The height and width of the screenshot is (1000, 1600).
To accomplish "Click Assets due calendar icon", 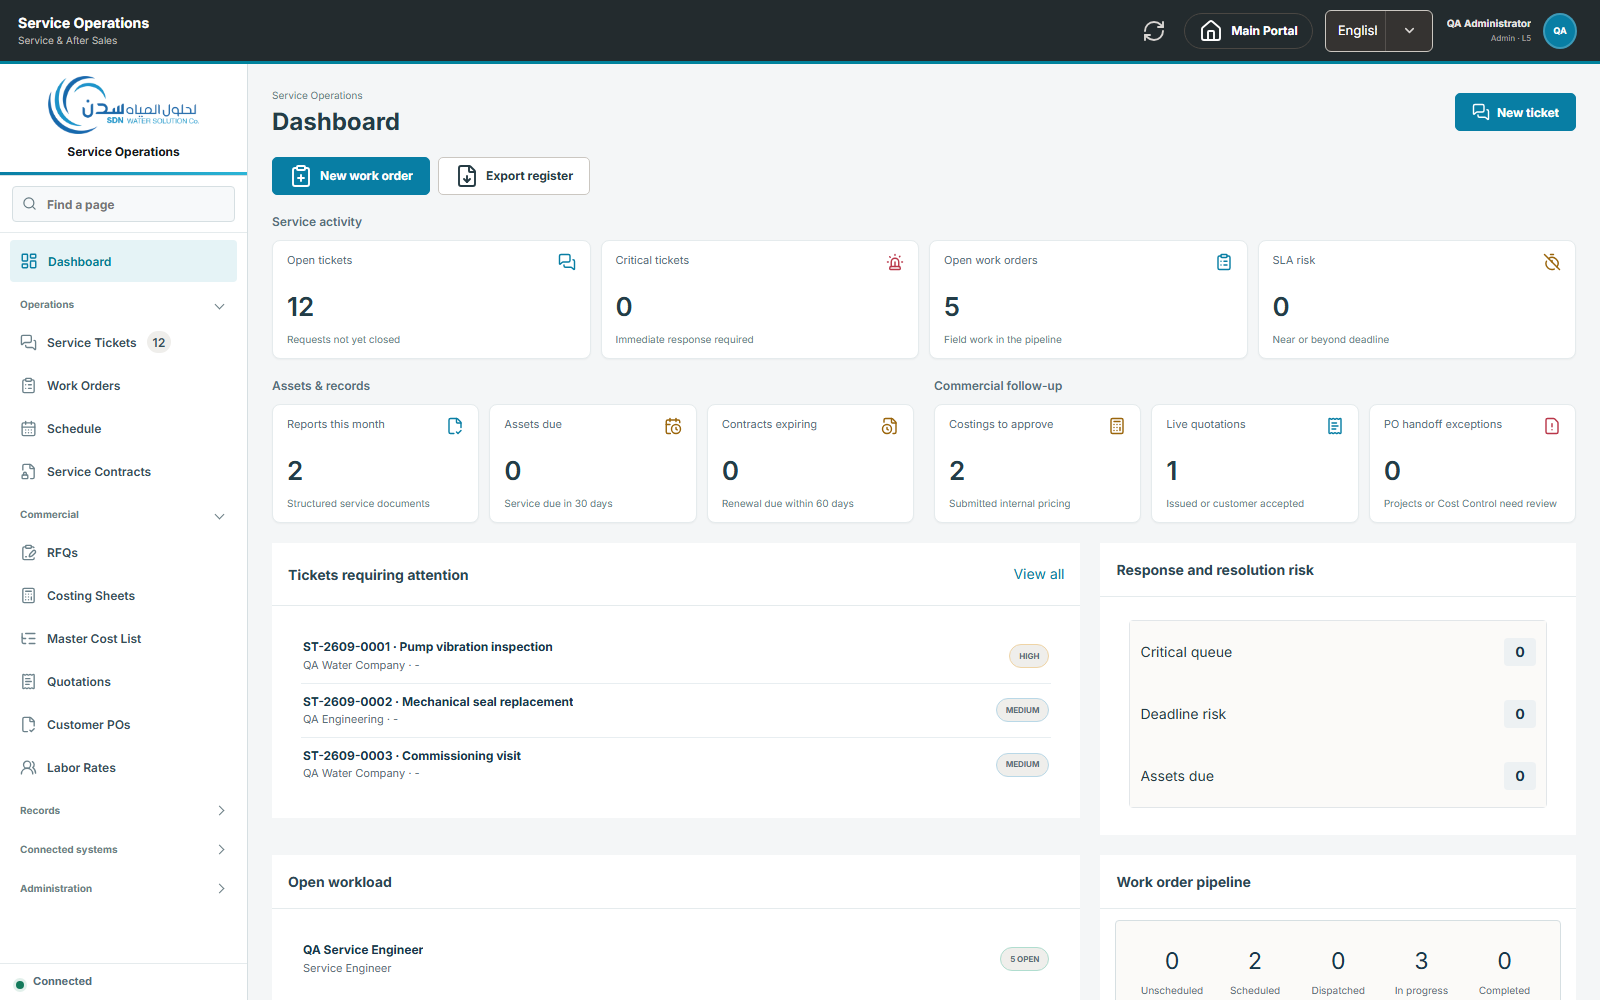I will coord(673,426).
